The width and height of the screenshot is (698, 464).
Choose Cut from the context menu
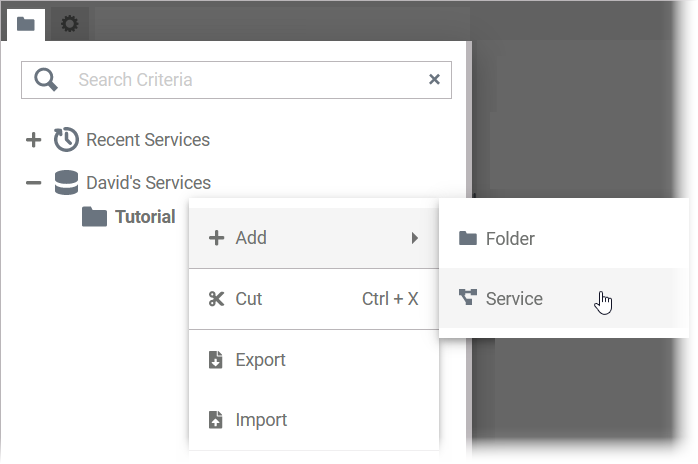coord(249,299)
